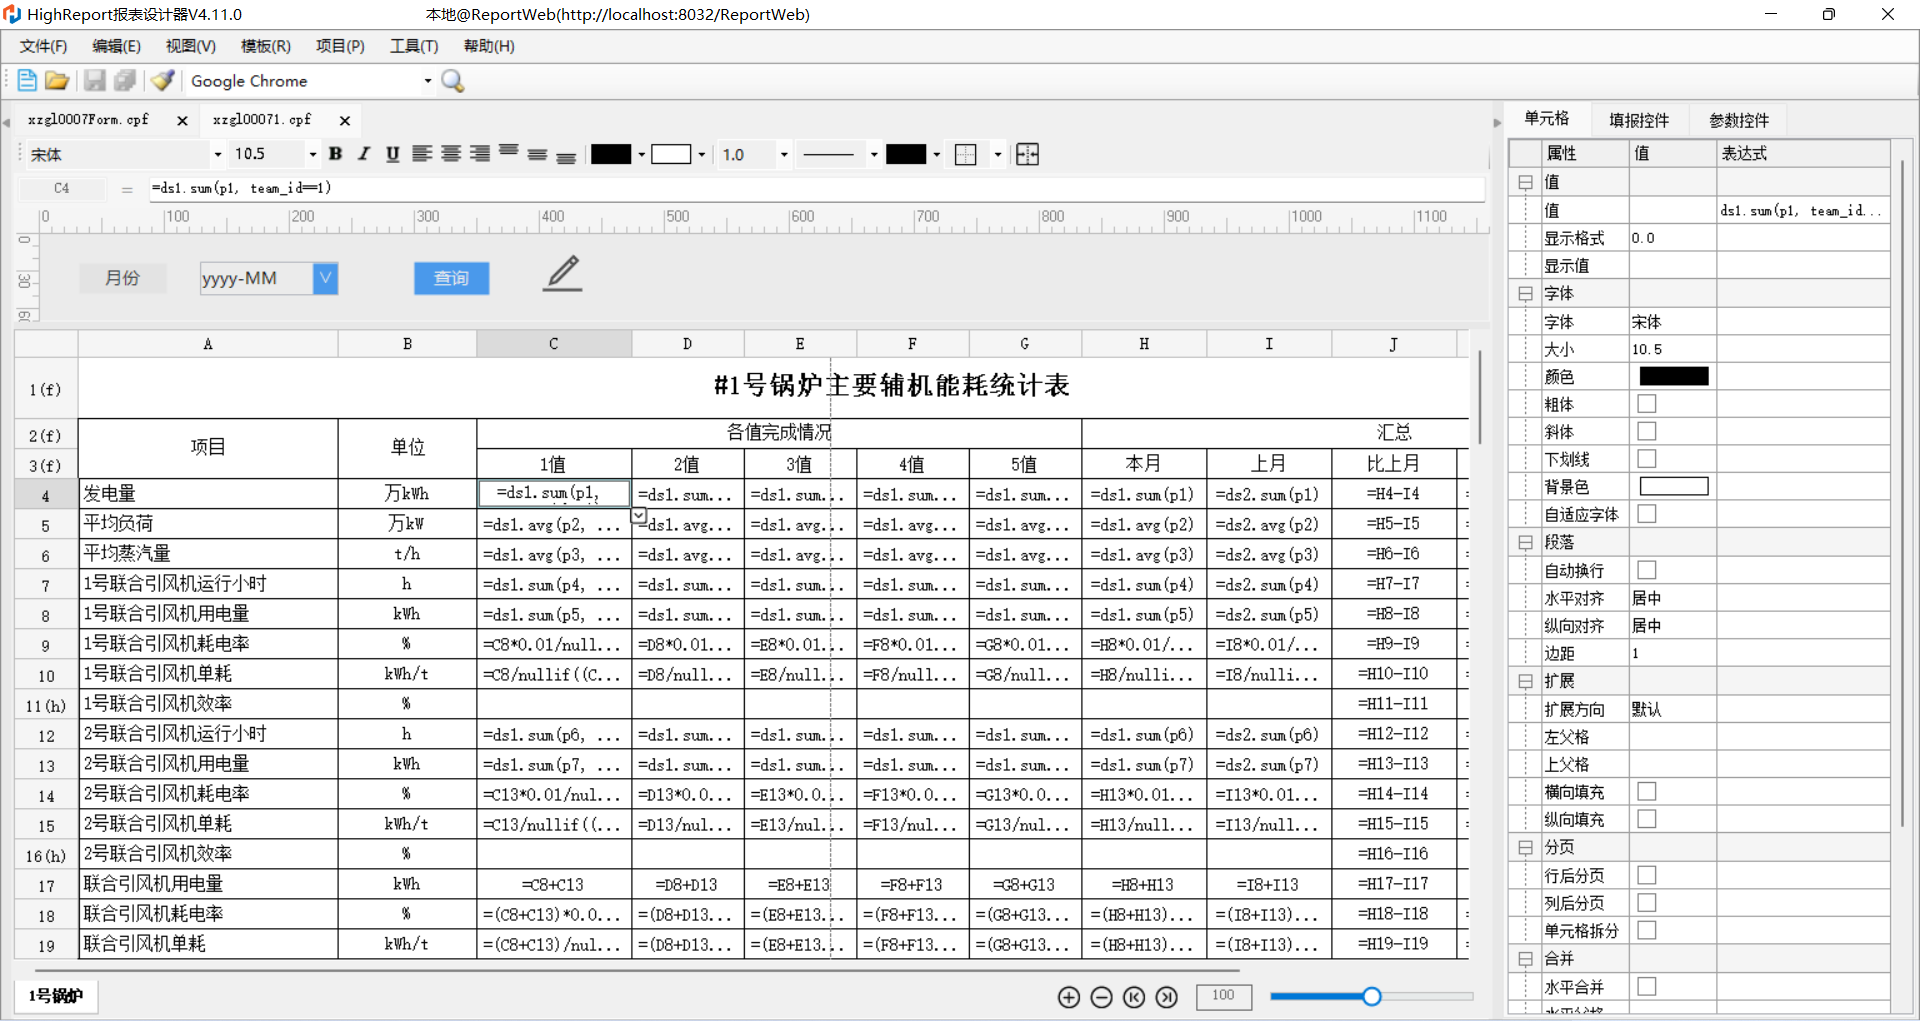Open the font size 10.5 dropdown
The image size is (1920, 1021).
point(312,154)
